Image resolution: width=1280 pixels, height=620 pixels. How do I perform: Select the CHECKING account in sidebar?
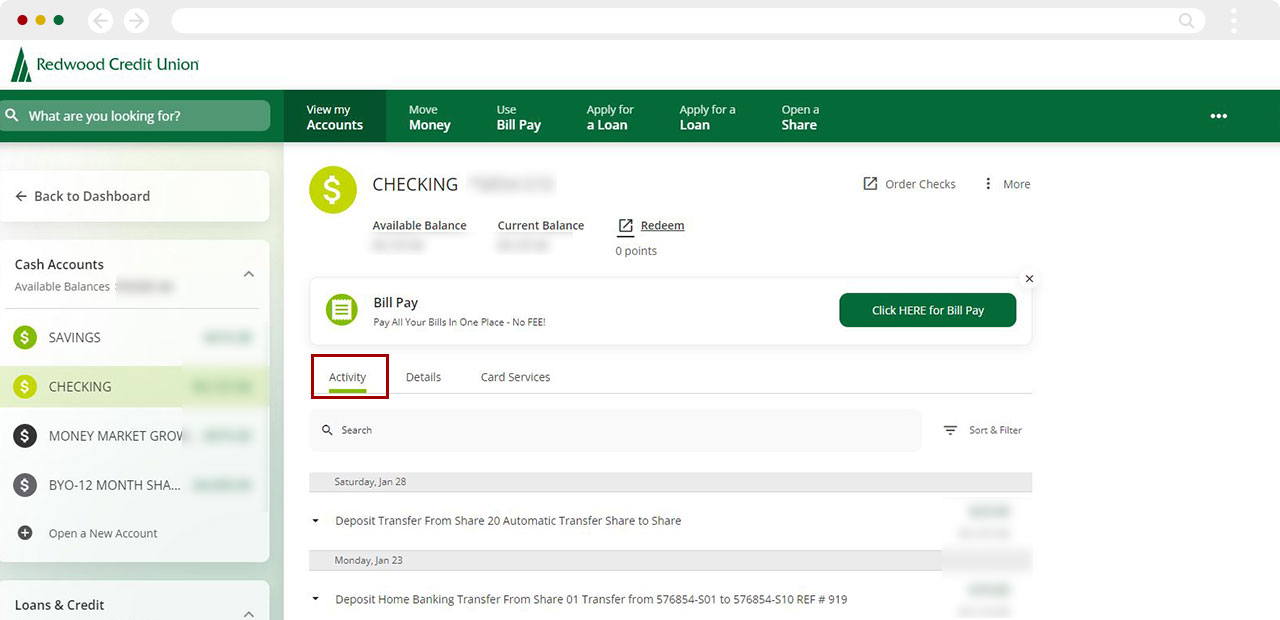click(135, 386)
